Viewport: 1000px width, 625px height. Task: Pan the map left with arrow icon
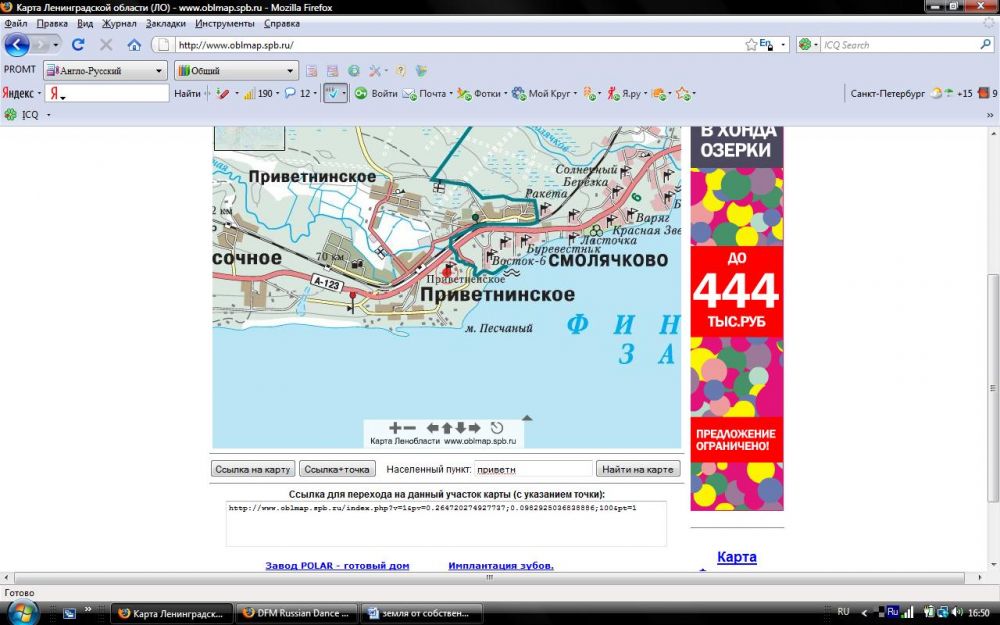(x=432, y=428)
